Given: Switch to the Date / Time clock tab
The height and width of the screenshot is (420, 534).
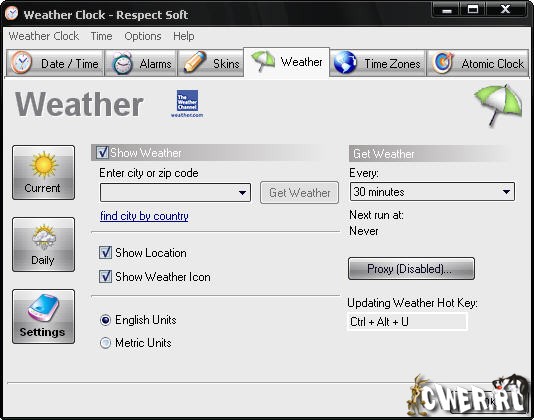Looking at the screenshot, I should (55, 63).
